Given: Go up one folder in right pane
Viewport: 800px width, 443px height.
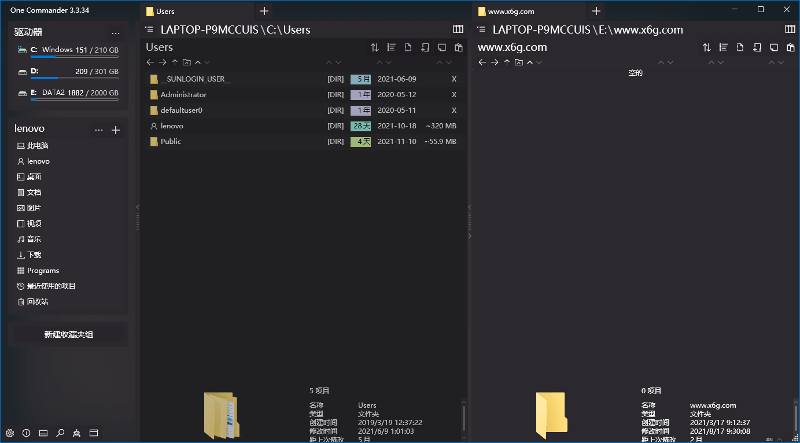Looking at the screenshot, I should [506, 62].
